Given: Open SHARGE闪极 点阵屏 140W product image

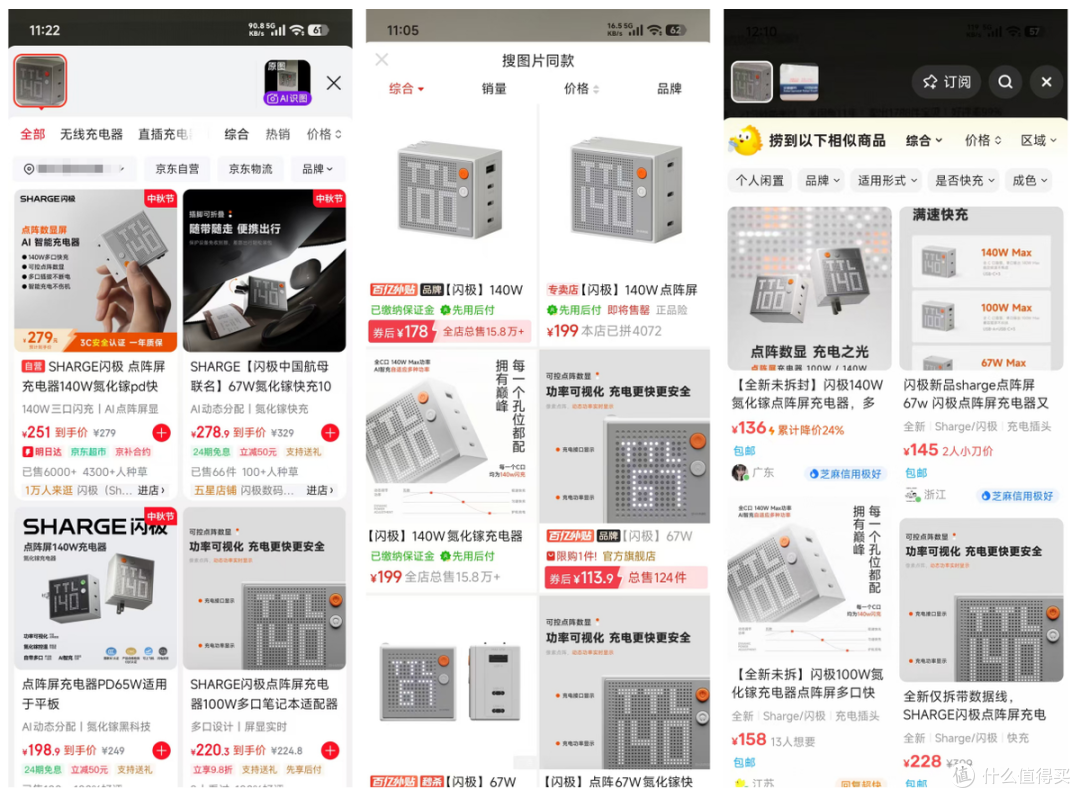Looking at the screenshot, I should 96,271.
